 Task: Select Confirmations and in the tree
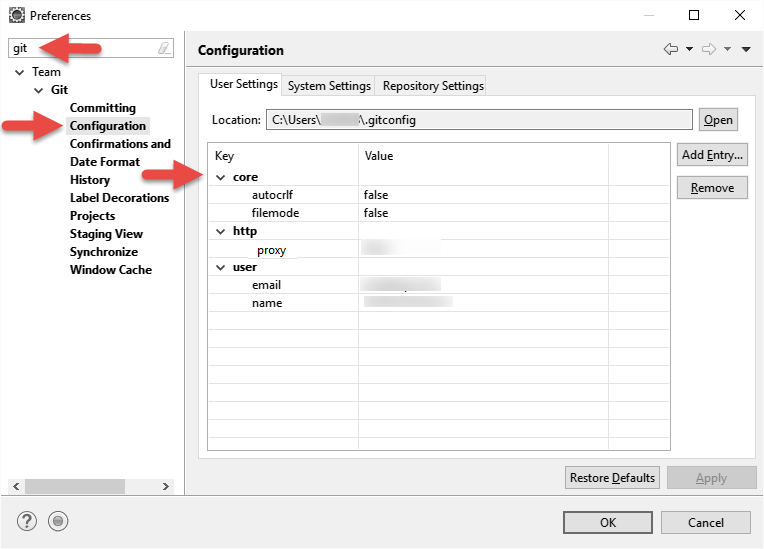[x=120, y=144]
